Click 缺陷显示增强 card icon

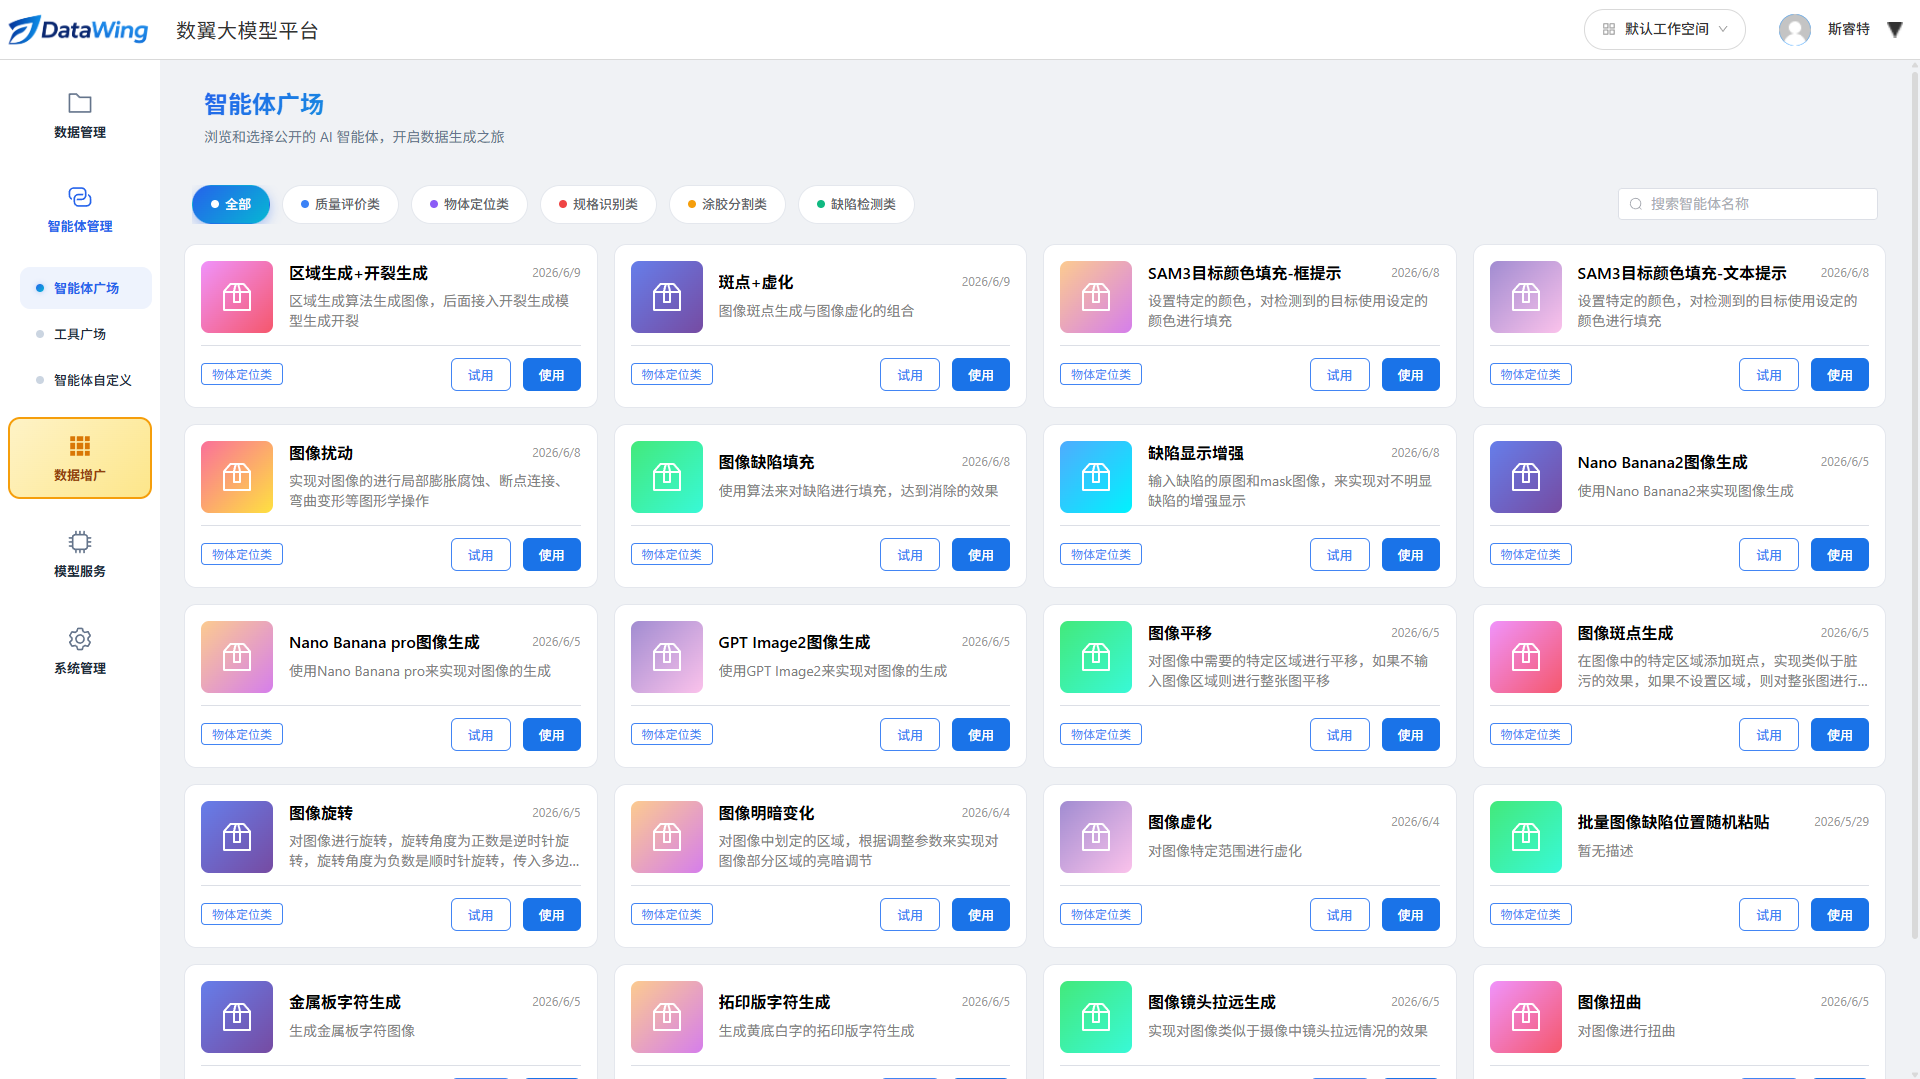(x=1096, y=477)
